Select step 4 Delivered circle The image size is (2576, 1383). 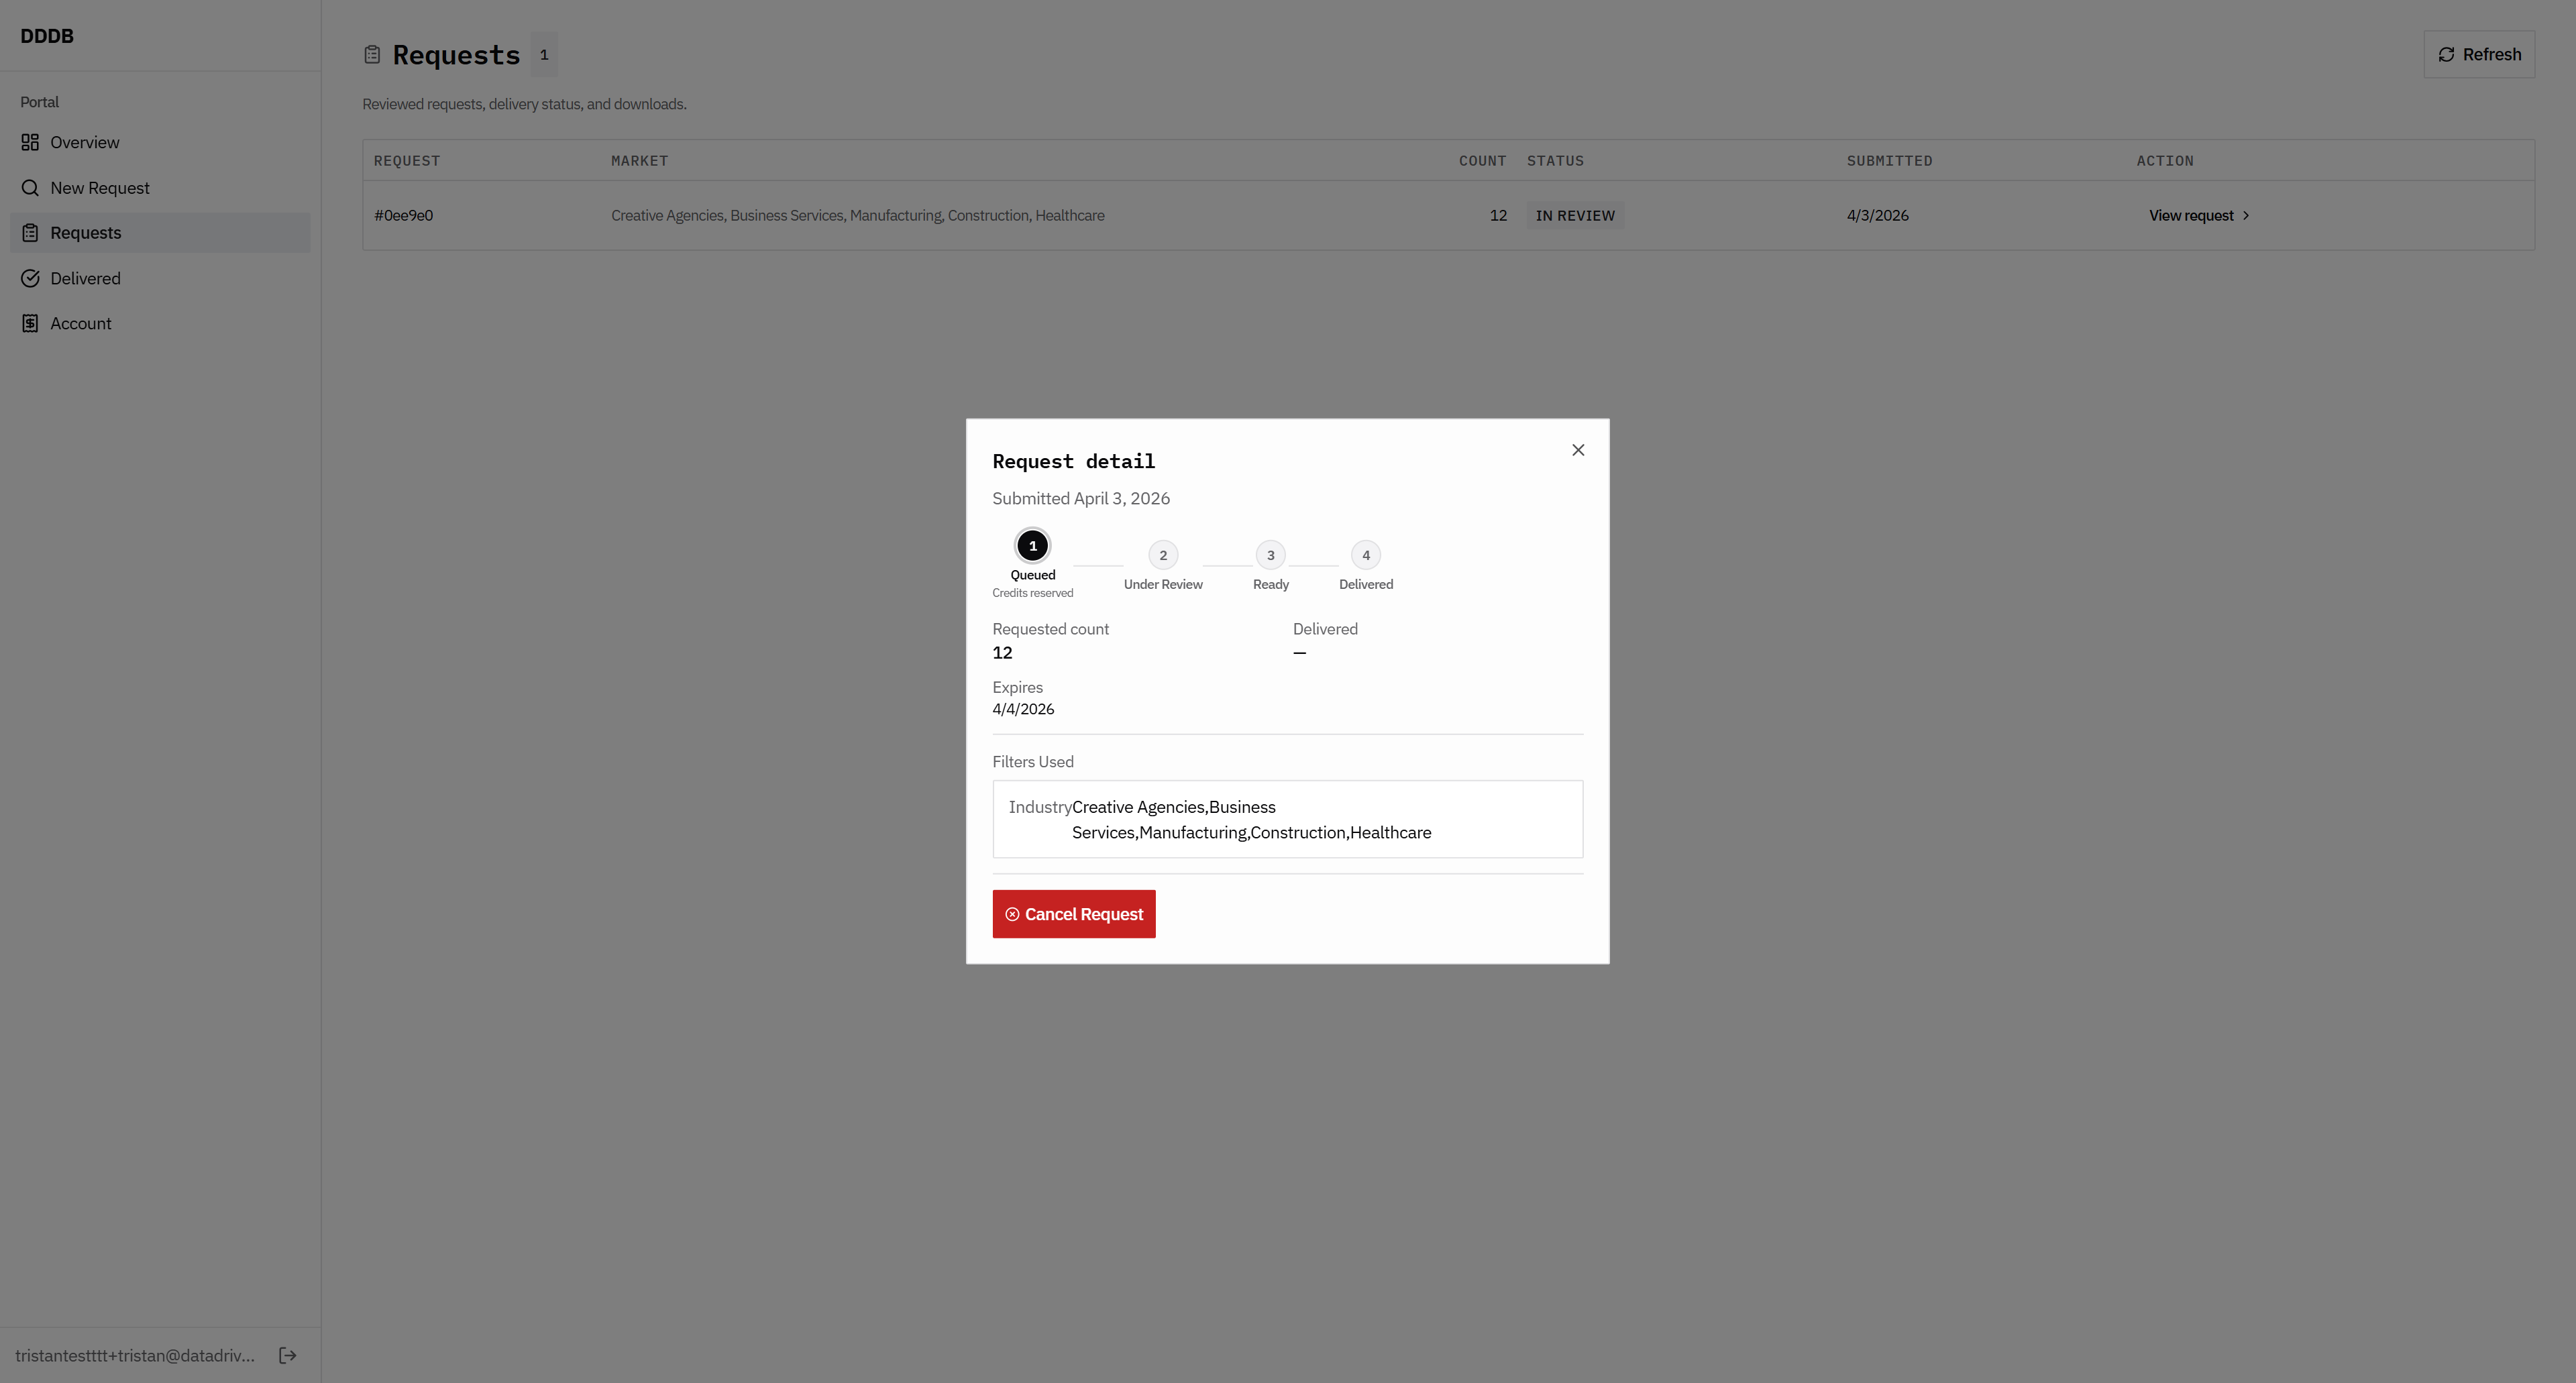1365,555
